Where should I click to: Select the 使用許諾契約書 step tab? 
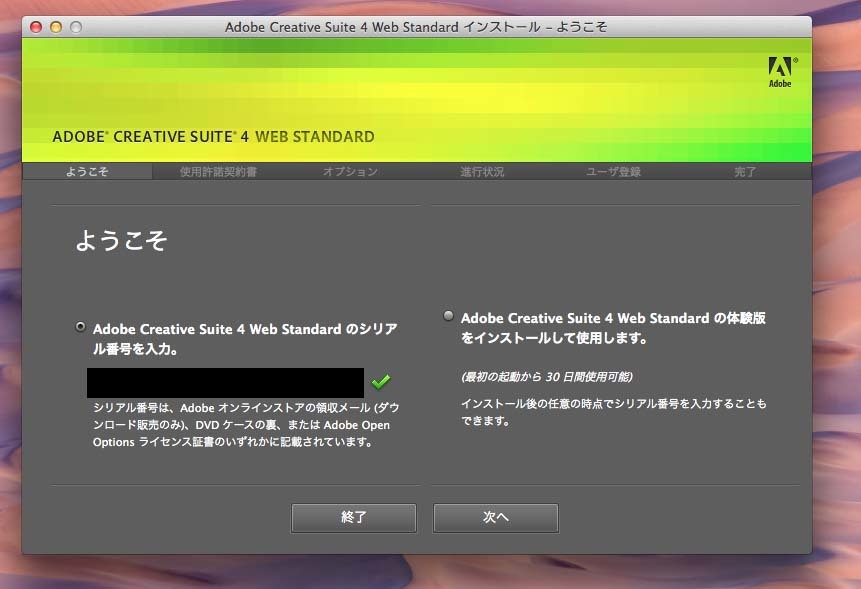click(218, 172)
